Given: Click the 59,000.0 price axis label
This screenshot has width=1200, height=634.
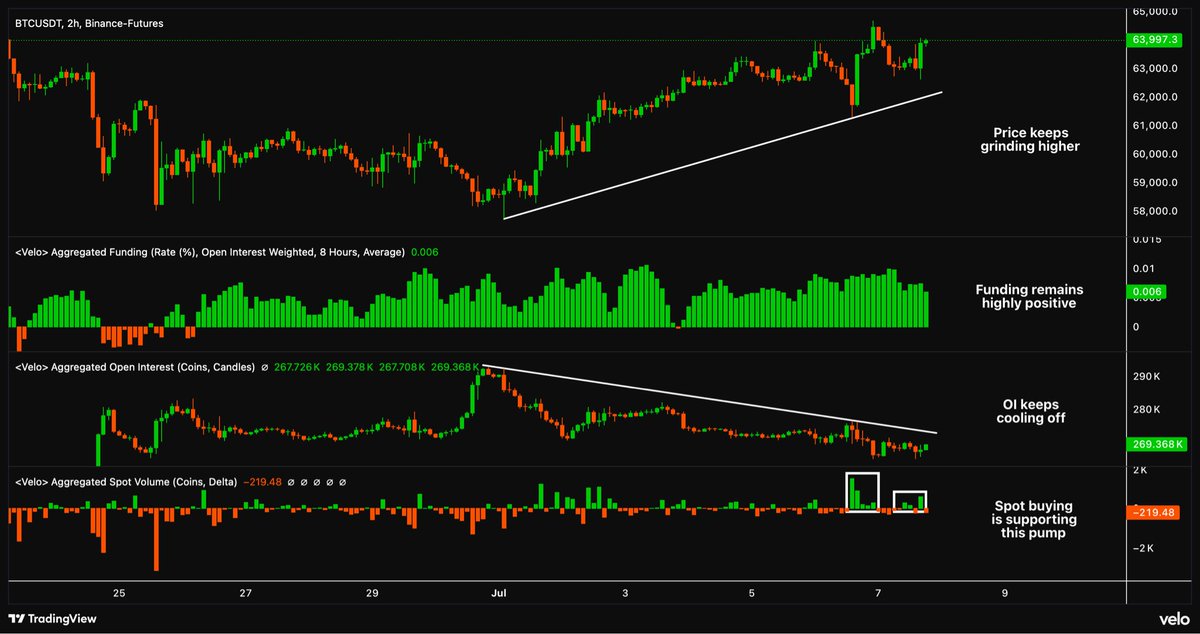Looking at the screenshot, I should point(1157,183).
